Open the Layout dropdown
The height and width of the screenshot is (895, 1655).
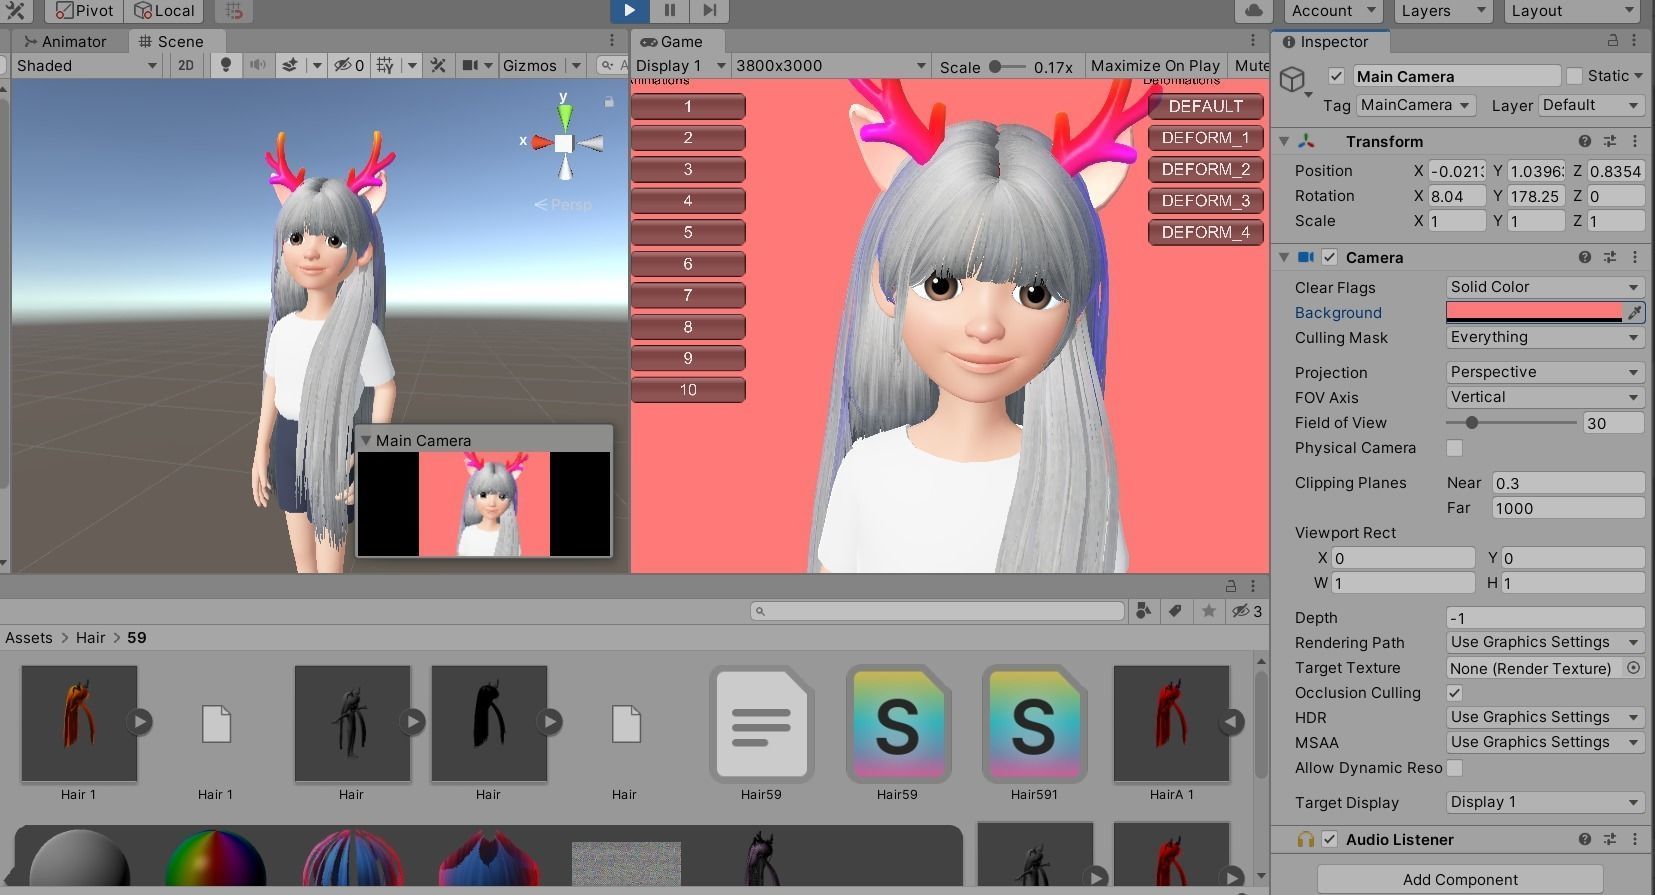(x=1572, y=10)
